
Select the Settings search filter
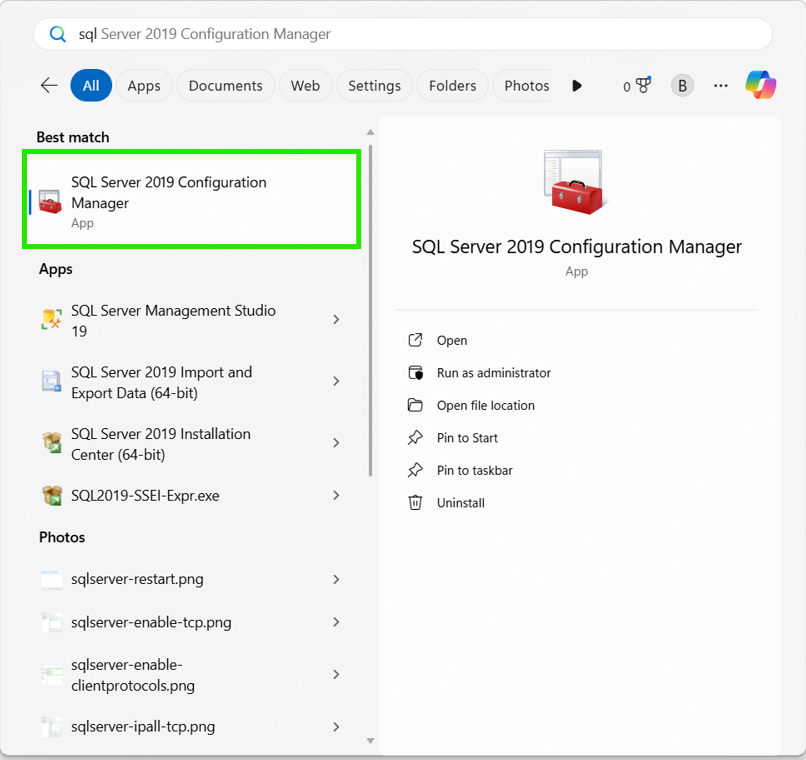[x=374, y=85]
